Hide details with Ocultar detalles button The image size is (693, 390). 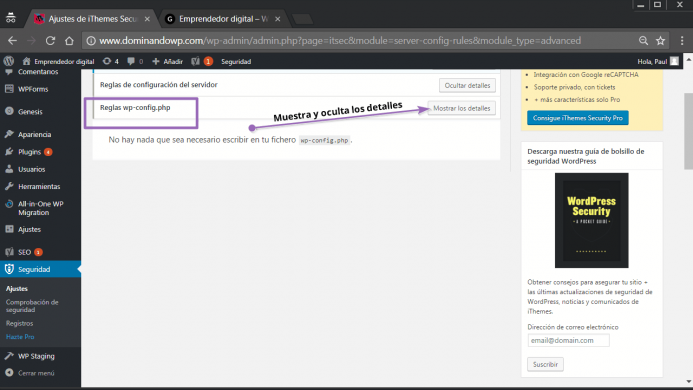467,85
